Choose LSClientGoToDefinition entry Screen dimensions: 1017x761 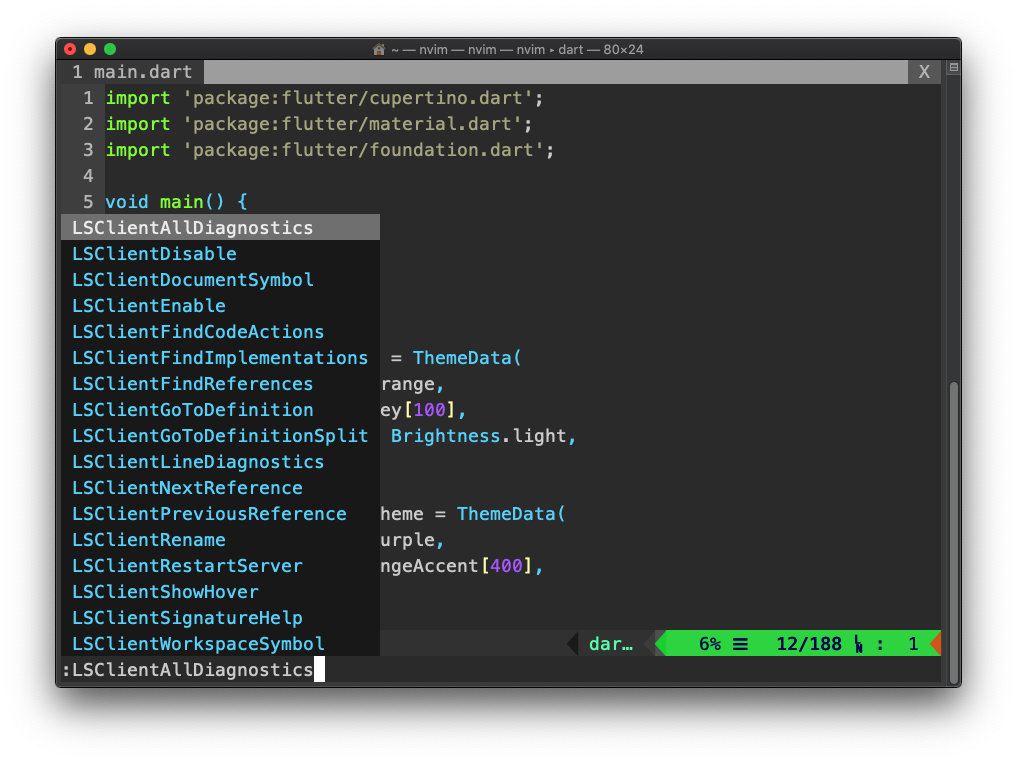point(221,409)
